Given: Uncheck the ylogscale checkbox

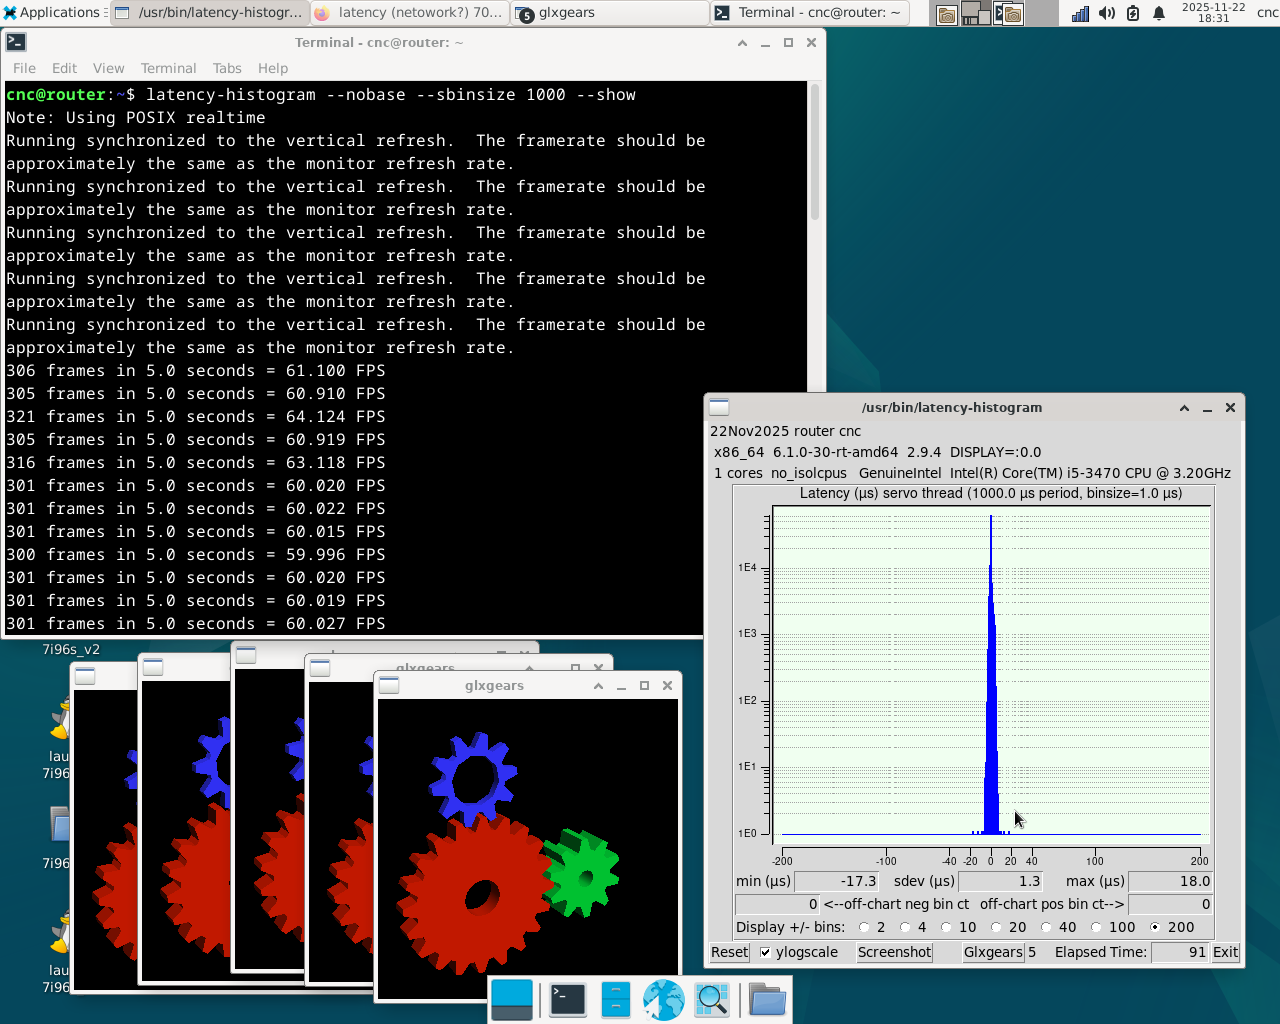Looking at the screenshot, I should tap(766, 952).
